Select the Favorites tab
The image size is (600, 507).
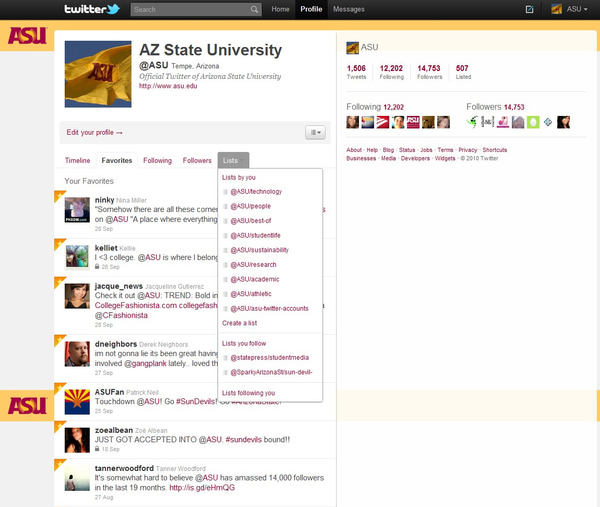pyautogui.click(x=117, y=160)
